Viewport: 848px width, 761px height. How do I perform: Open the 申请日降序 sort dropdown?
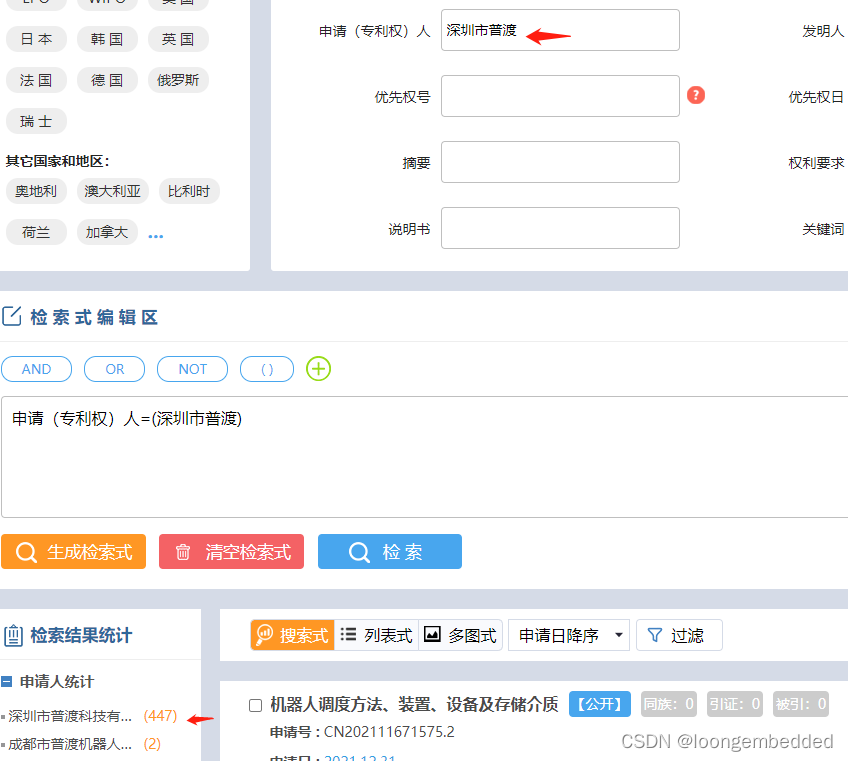point(569,635)
